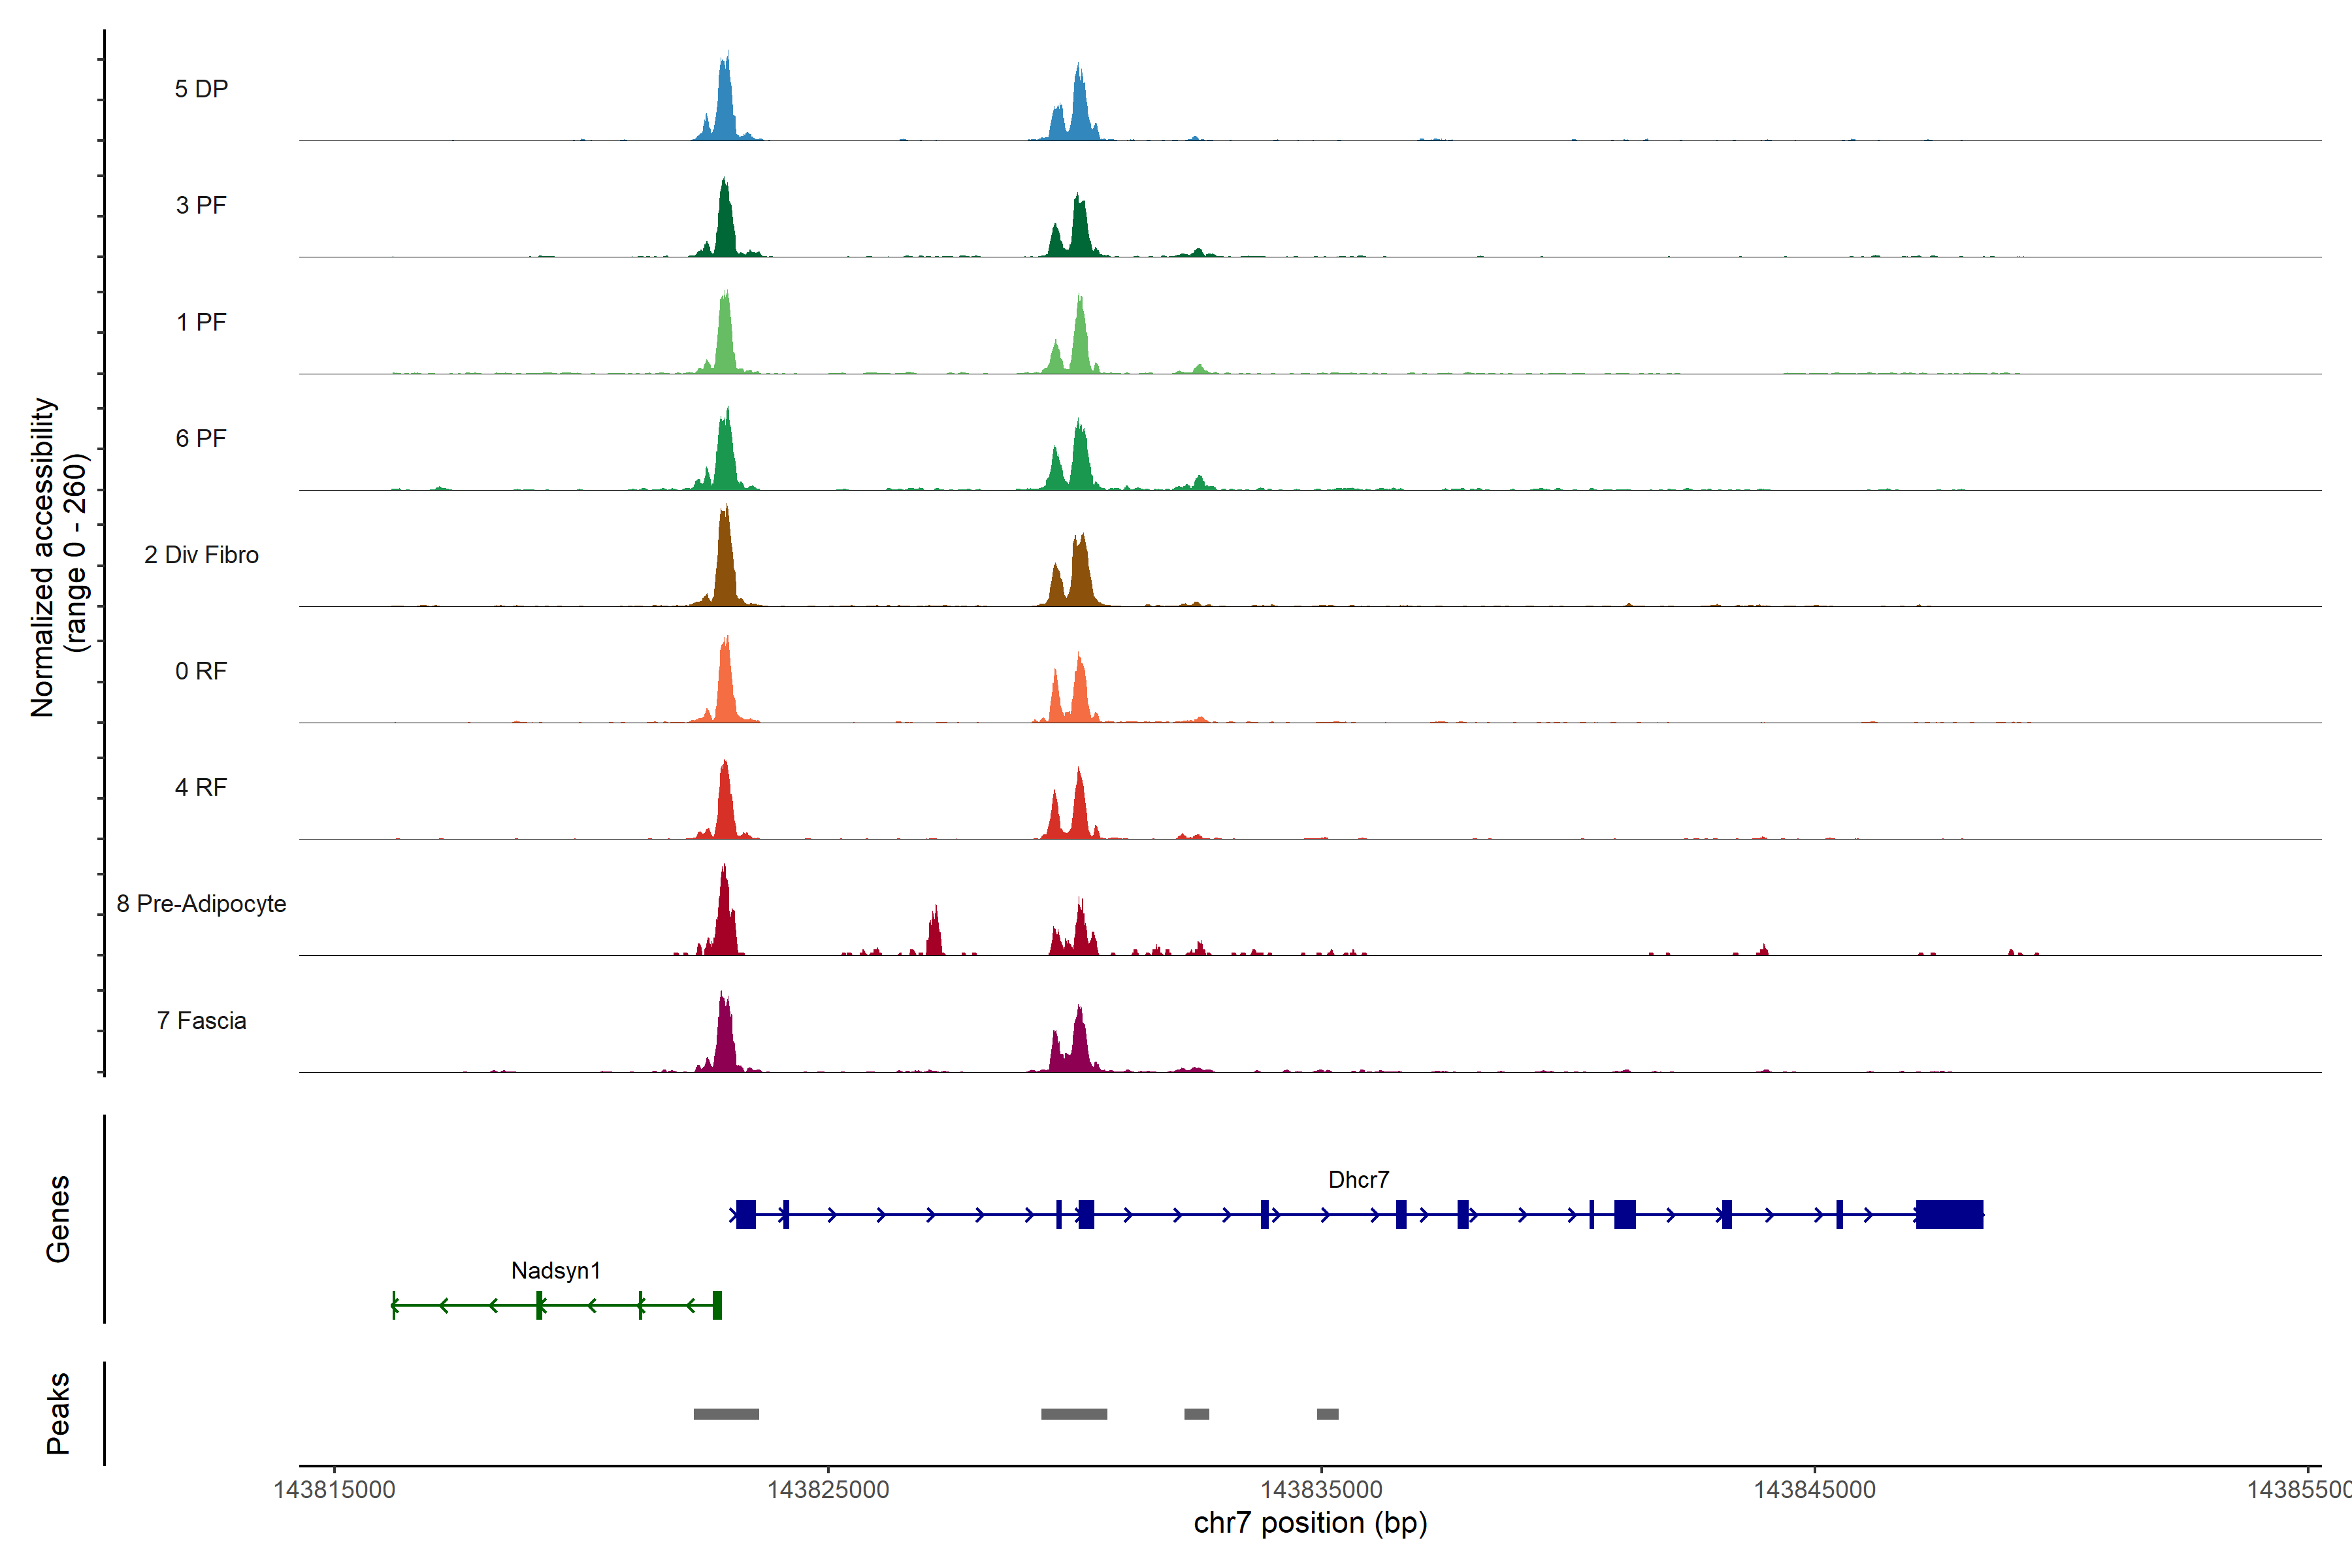Click the rightmost green Nadsyn1 exon block

coord(717,1305)
